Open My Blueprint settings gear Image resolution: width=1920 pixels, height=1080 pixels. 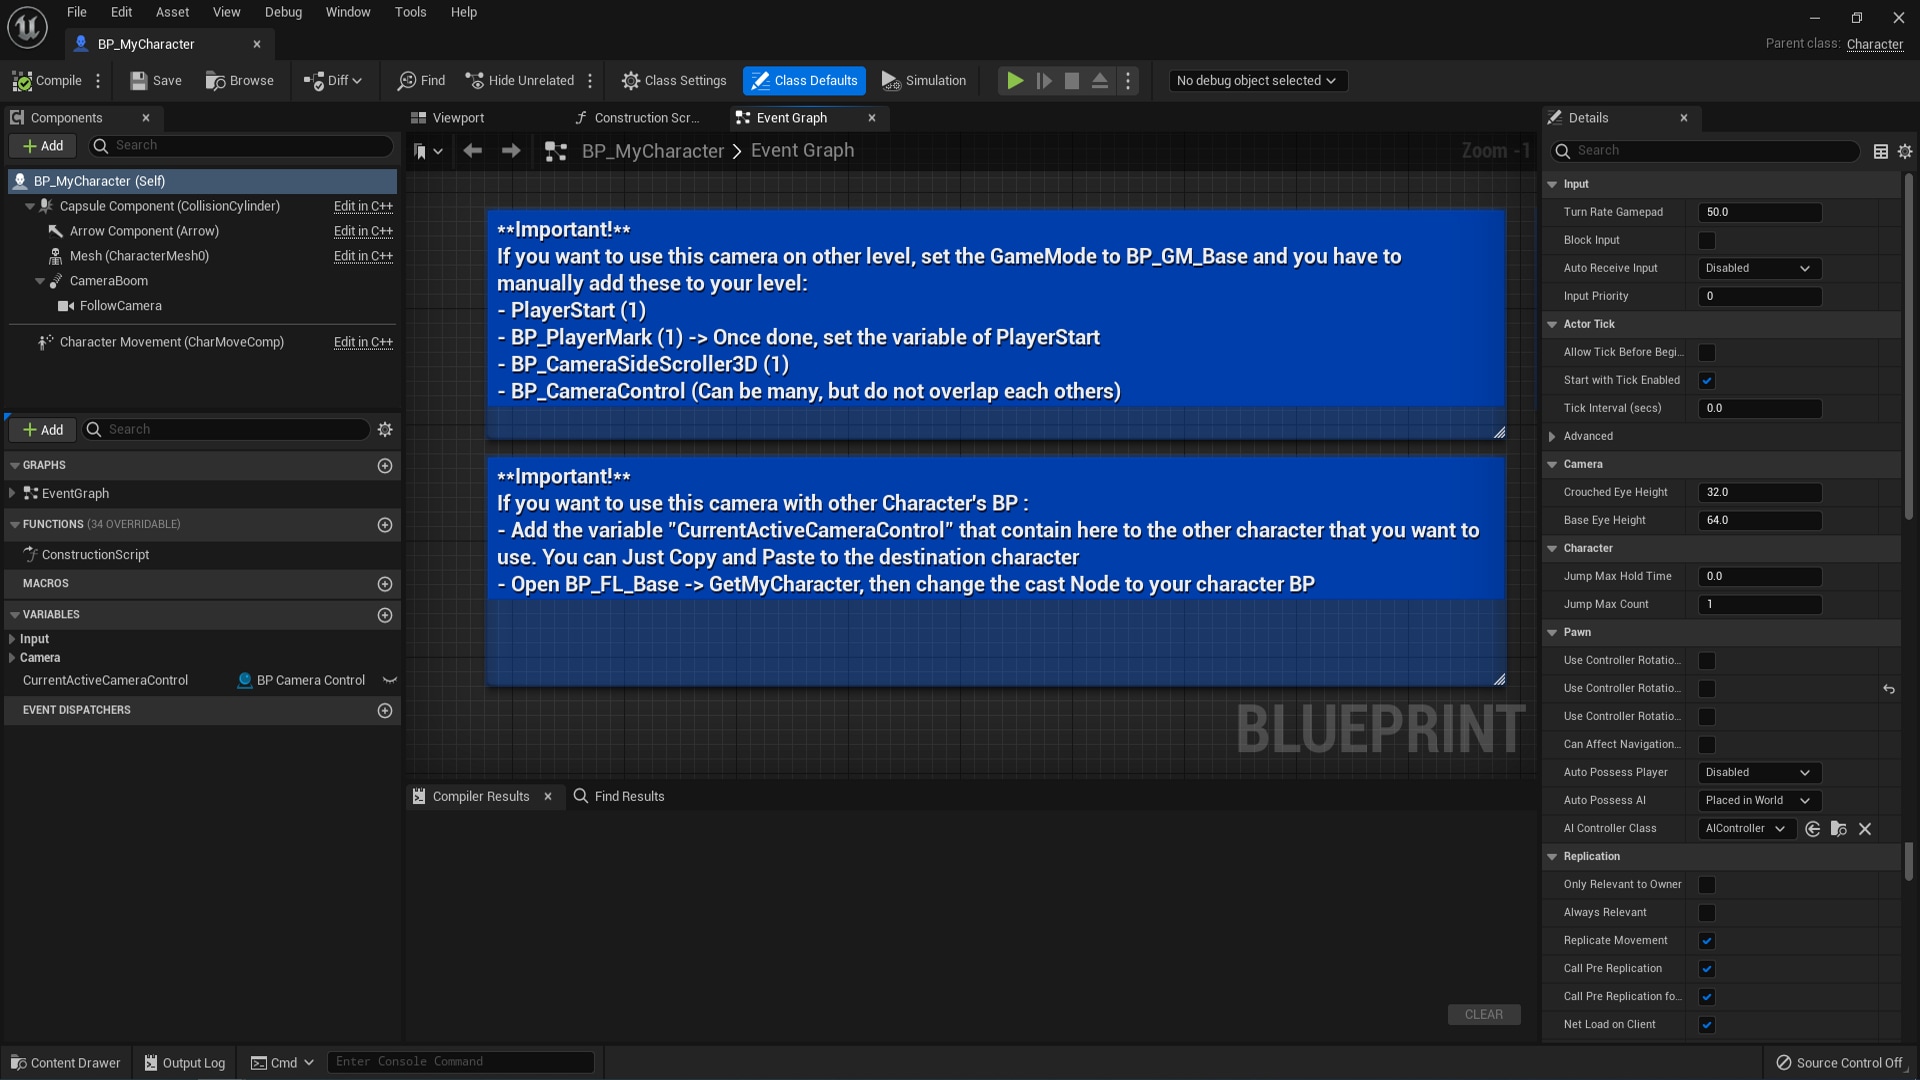[x=385, y=430]
